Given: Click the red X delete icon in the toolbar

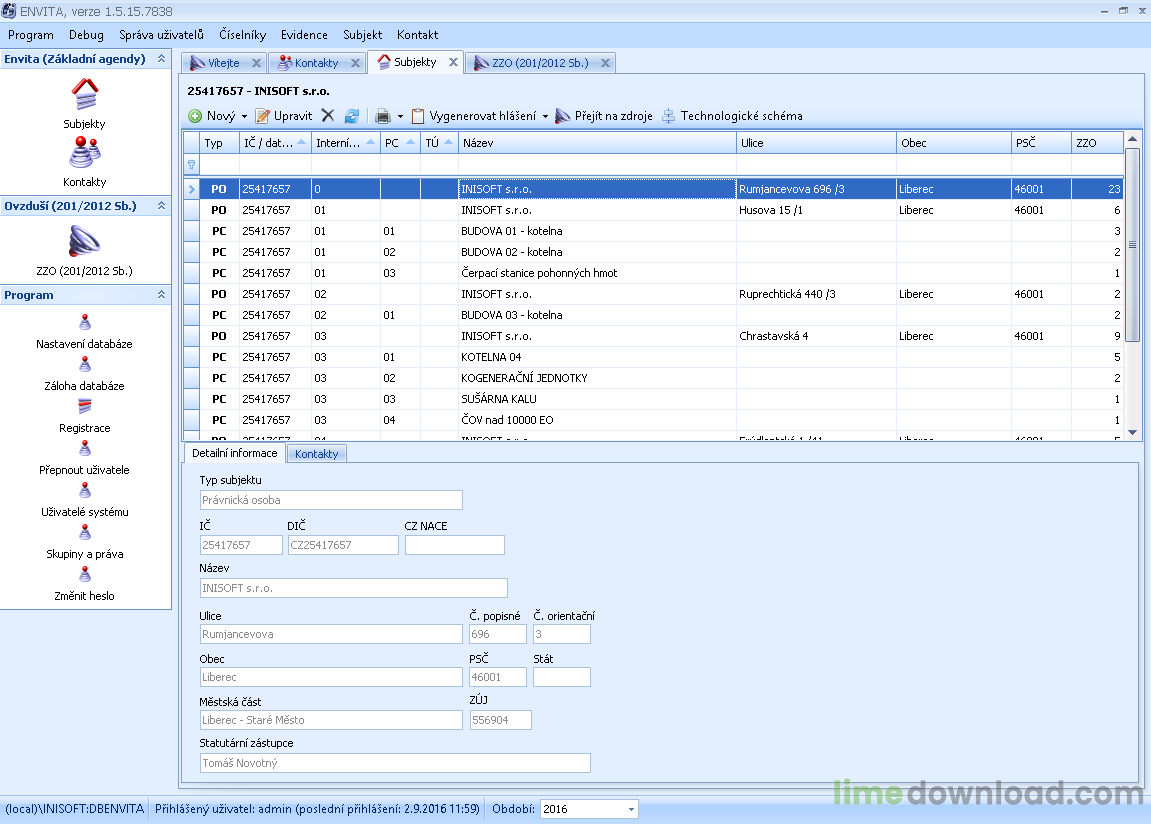Looking at the screenshot, I should pos(328,116).
